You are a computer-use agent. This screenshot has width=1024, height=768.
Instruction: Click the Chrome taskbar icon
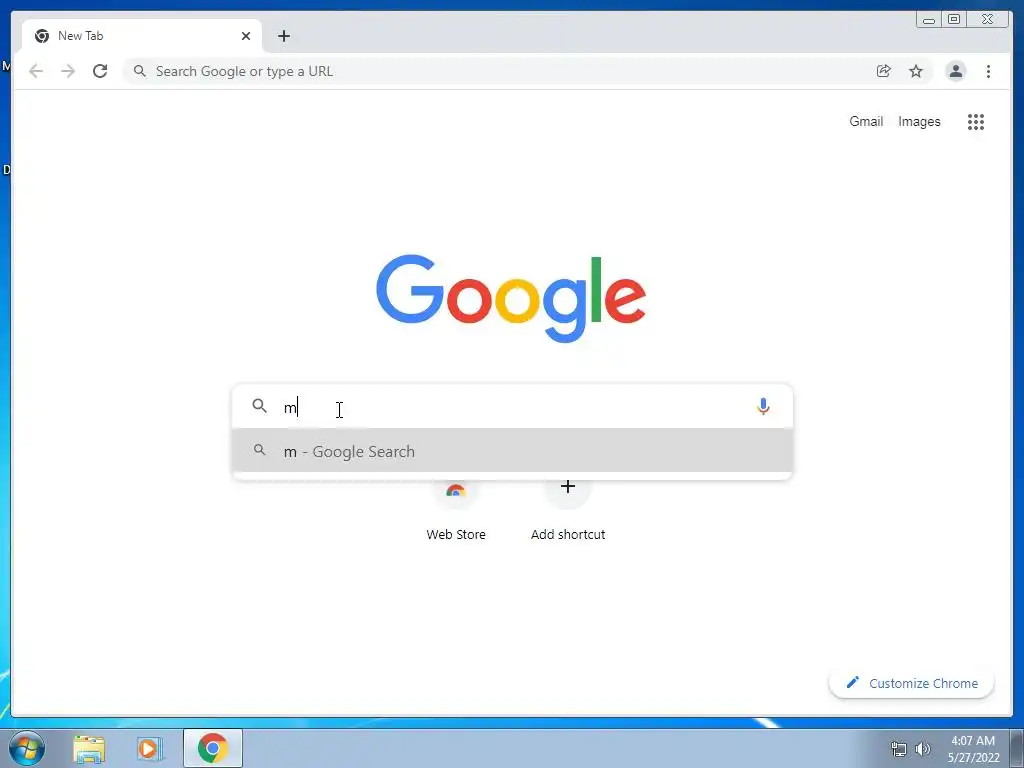(x=213, y=748)
